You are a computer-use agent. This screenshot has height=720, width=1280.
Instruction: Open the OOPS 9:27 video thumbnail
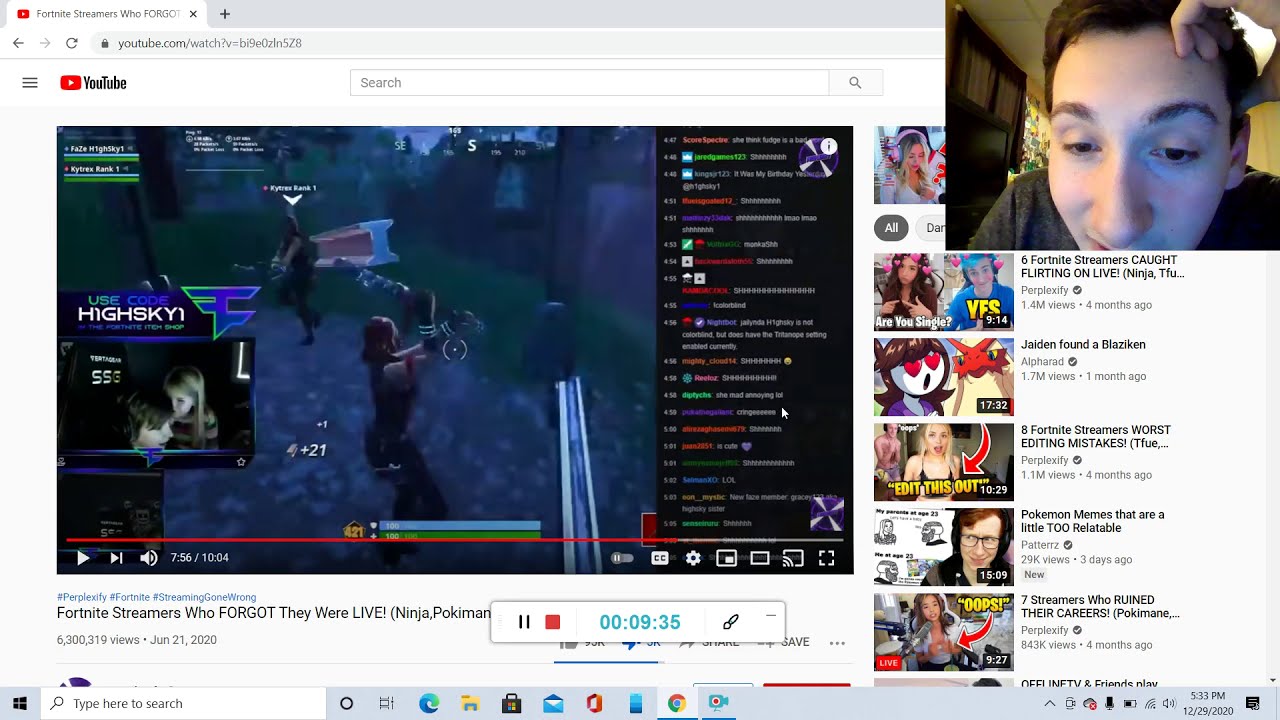tap(944, 632)
